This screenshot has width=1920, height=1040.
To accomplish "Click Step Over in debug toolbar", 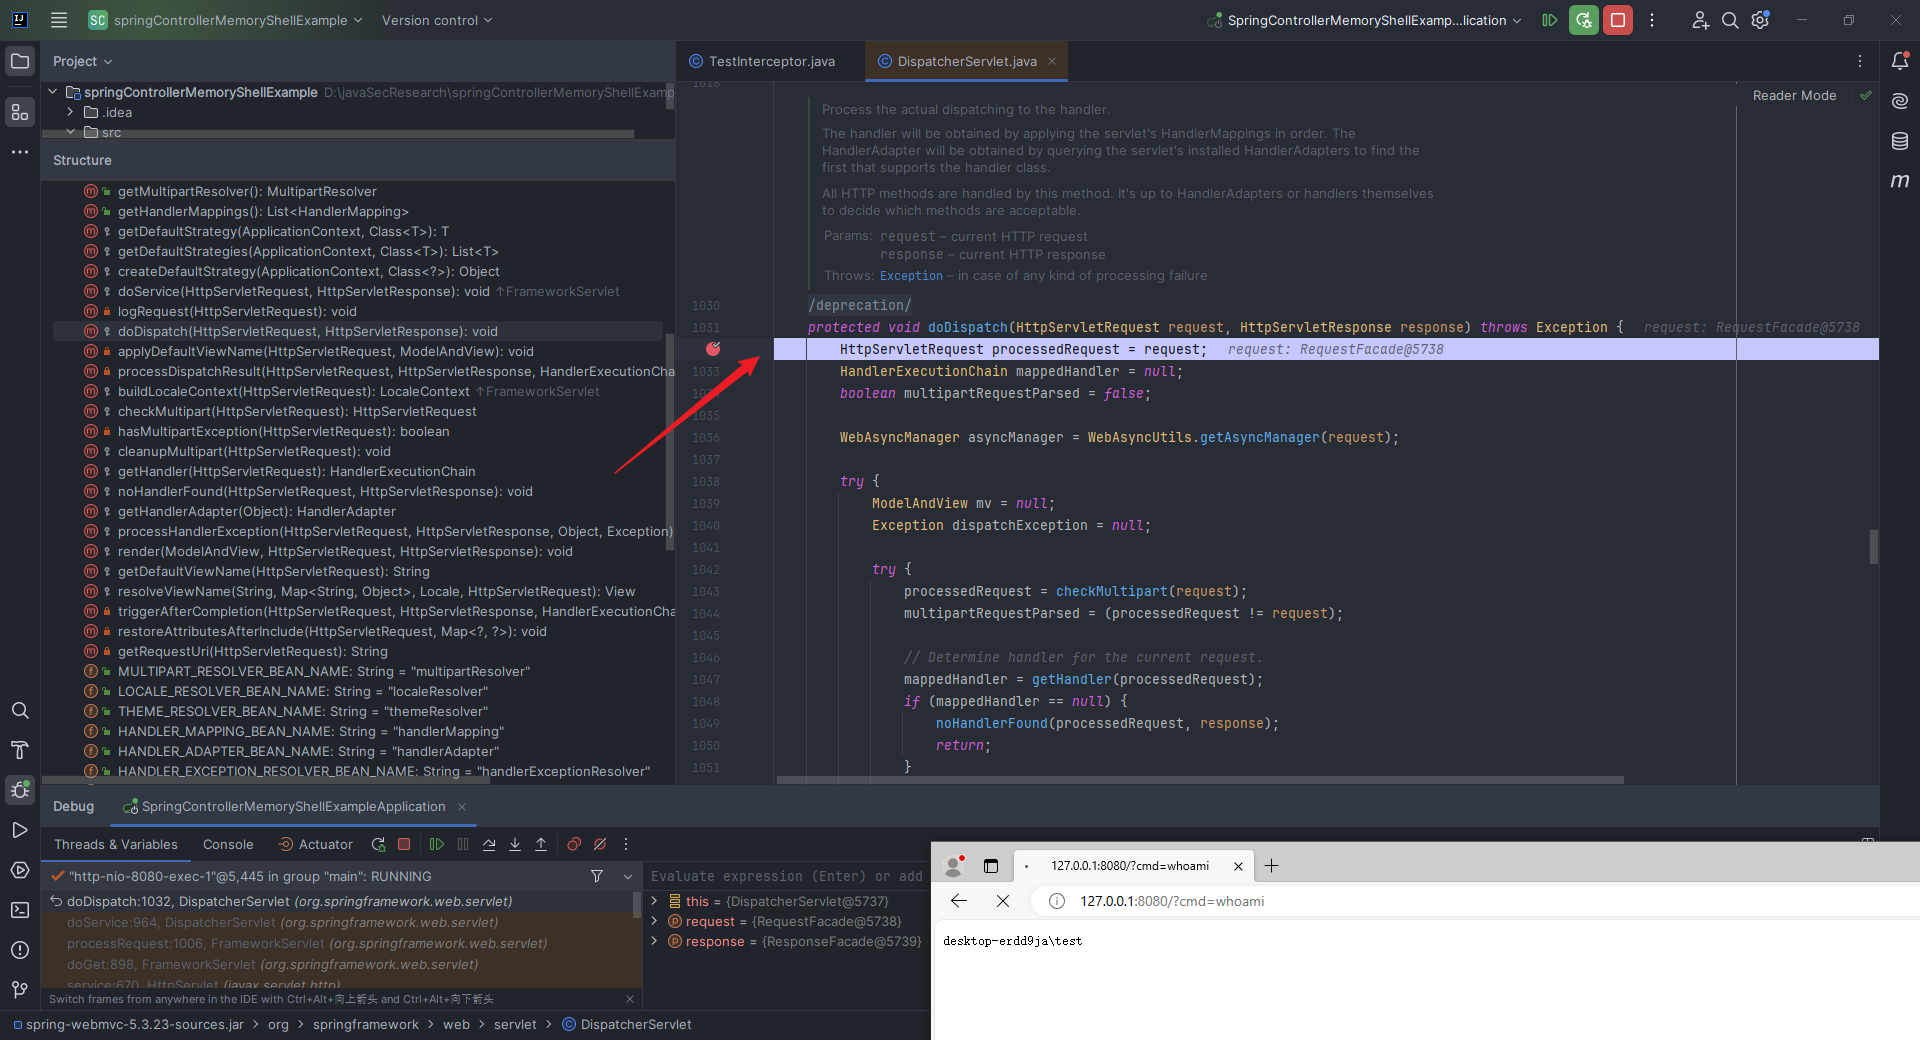I will [489, 844].
